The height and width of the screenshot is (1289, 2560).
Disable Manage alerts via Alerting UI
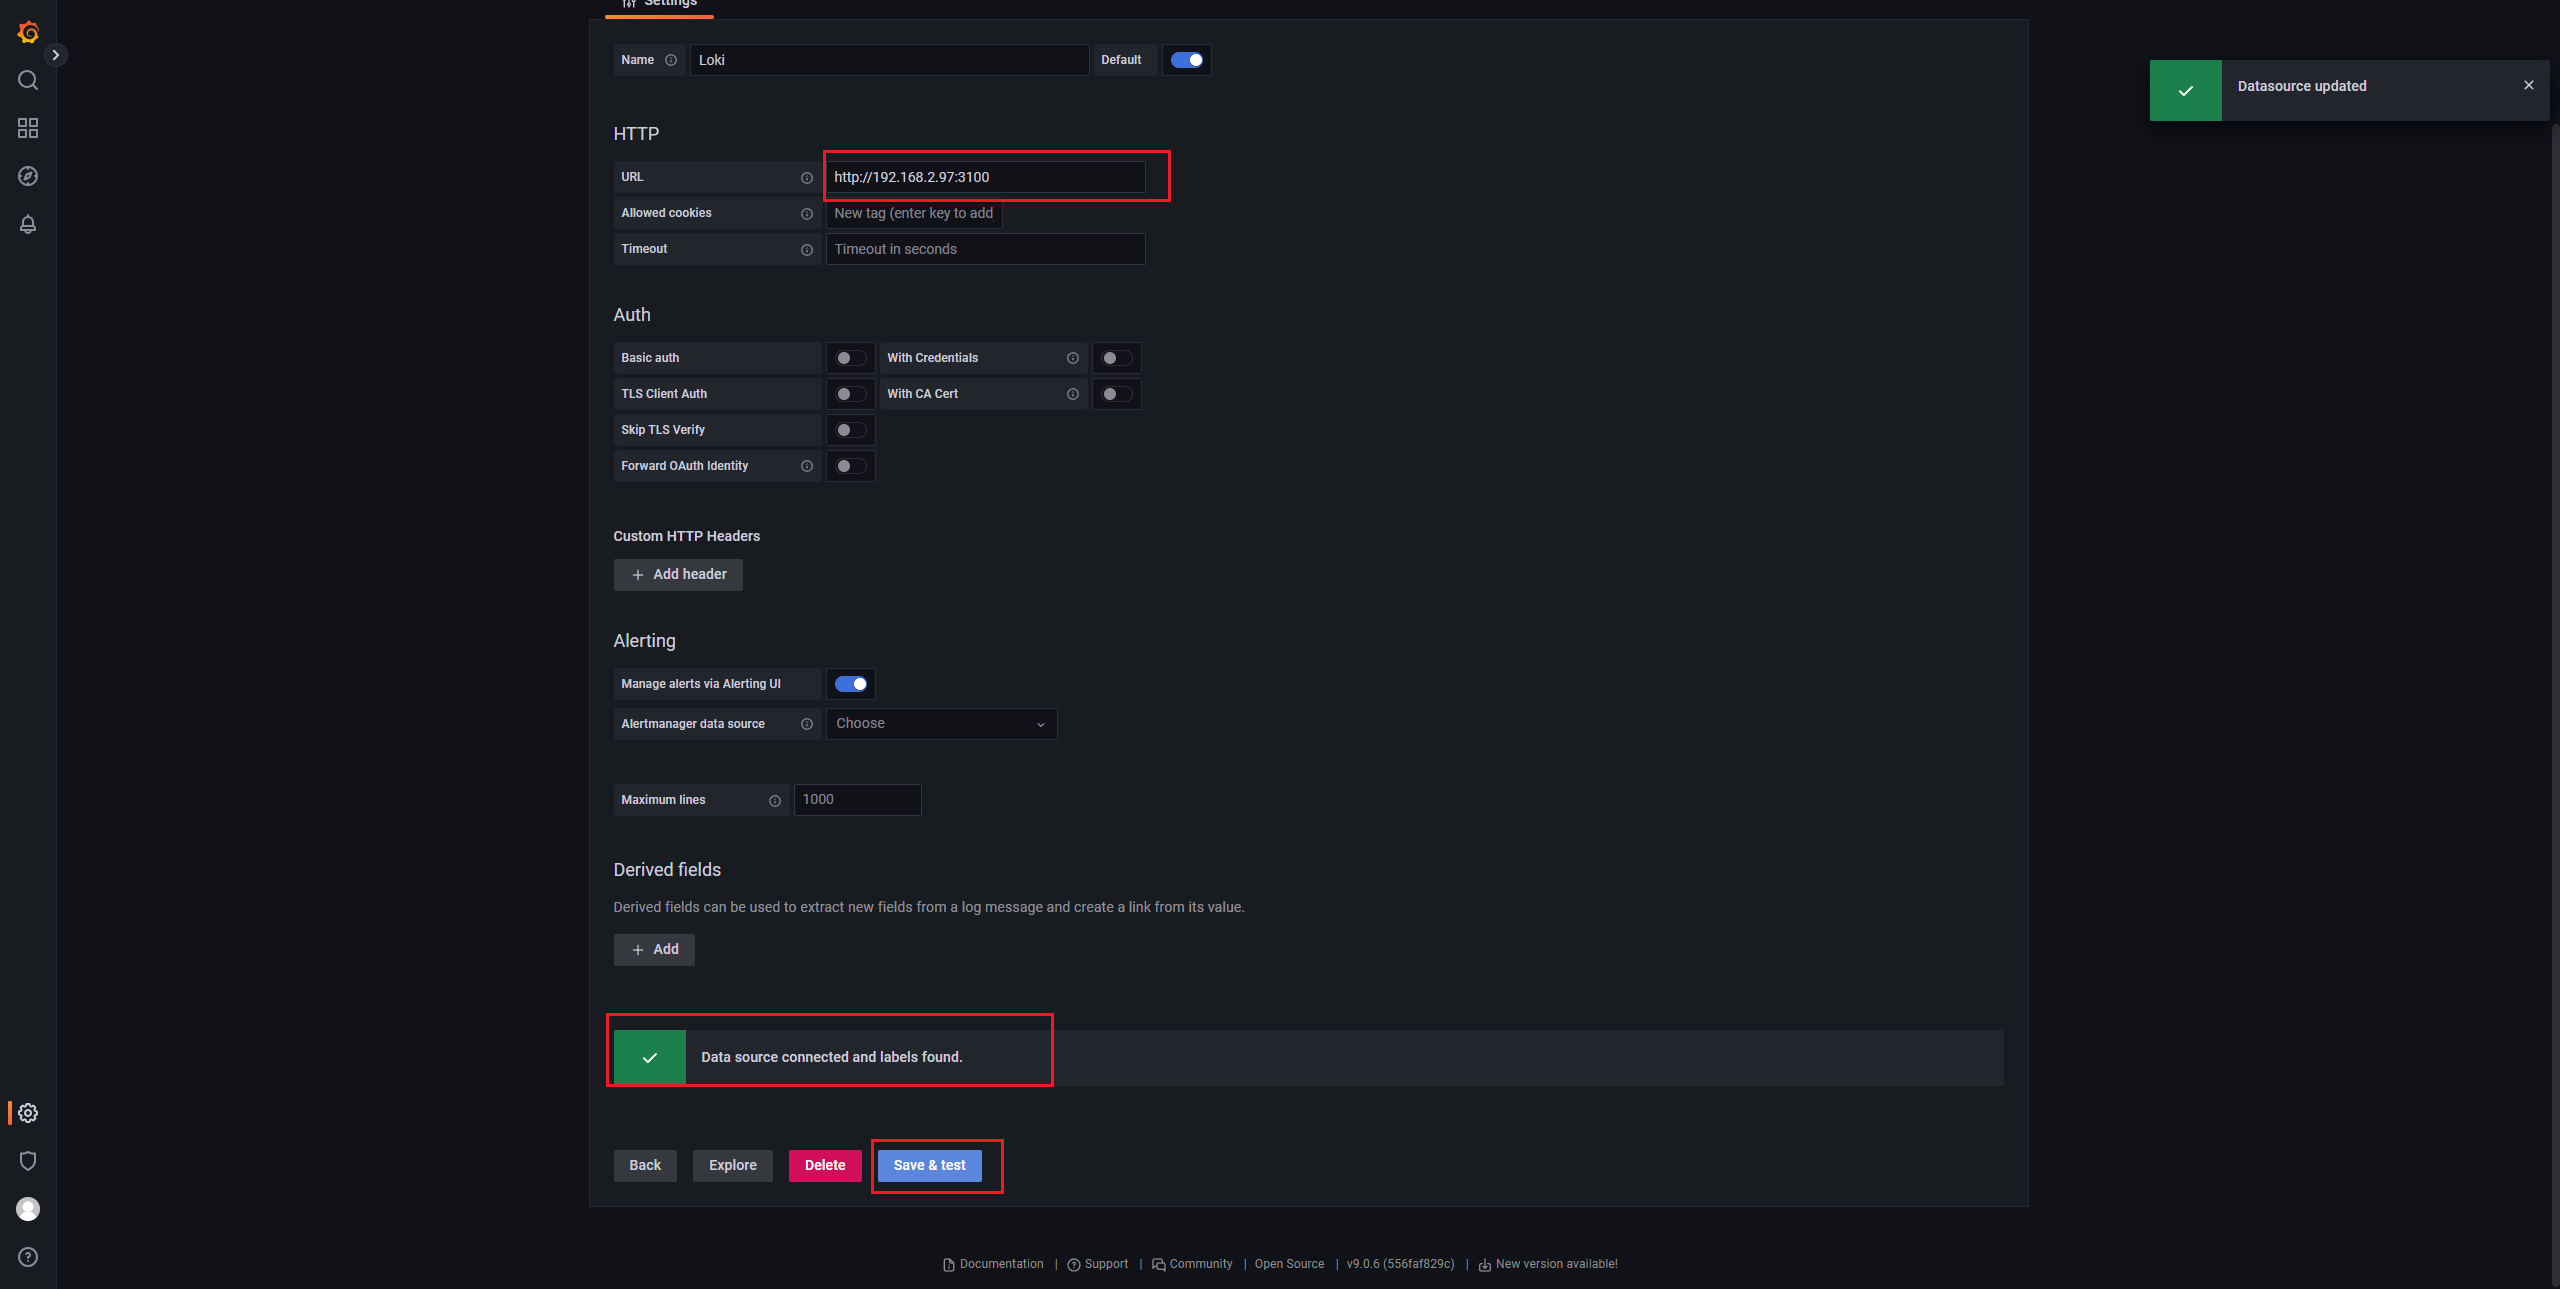click(x=851, y=684)
